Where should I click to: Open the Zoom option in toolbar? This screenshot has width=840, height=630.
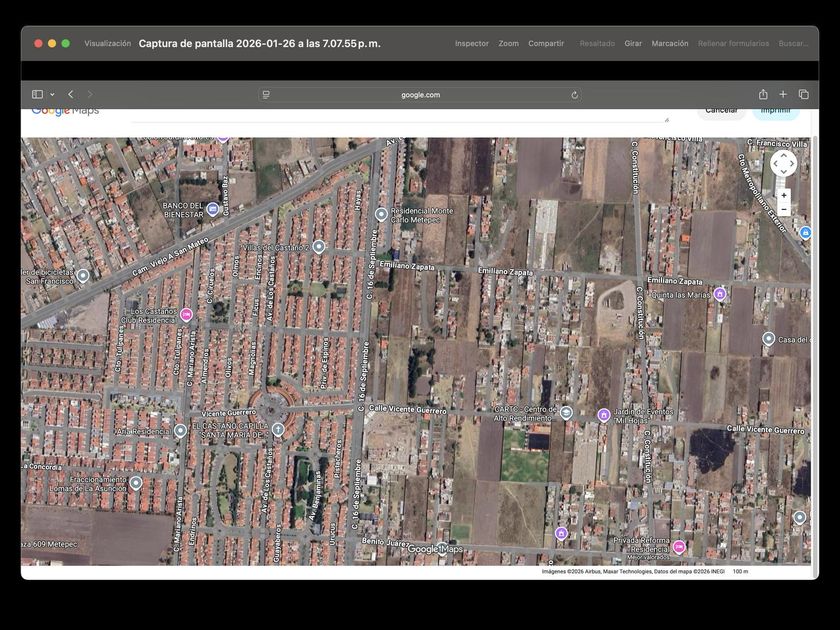coord(508,44)
